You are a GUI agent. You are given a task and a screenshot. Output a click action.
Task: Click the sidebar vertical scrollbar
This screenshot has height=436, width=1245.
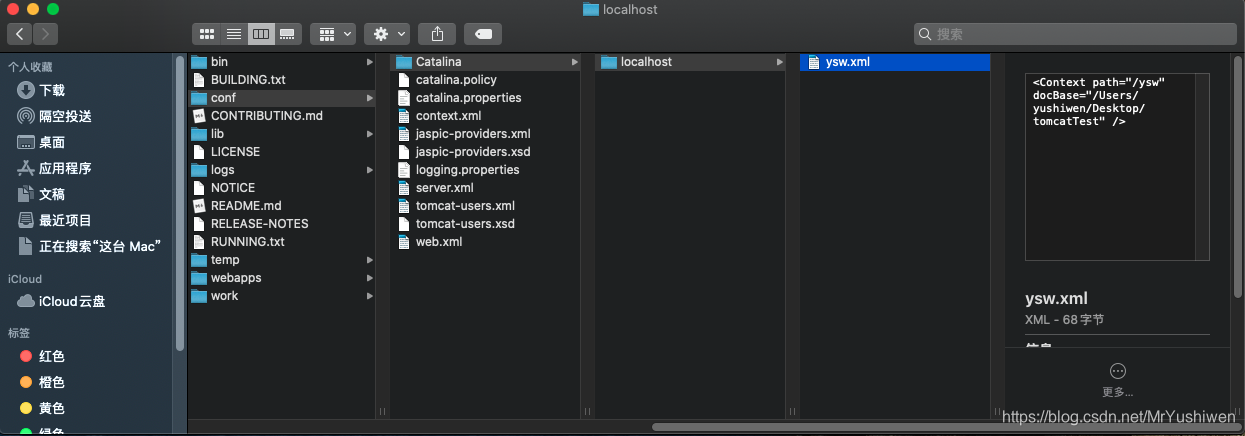[x=180, y=205]
